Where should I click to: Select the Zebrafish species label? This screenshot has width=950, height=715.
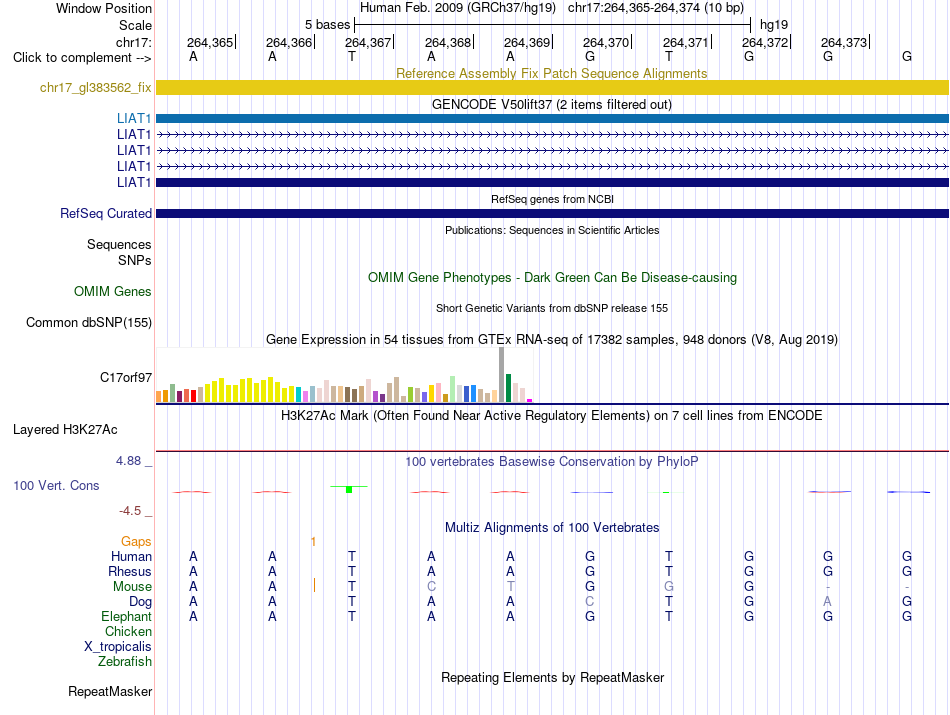pyautogui.click(x=125, y=662)
